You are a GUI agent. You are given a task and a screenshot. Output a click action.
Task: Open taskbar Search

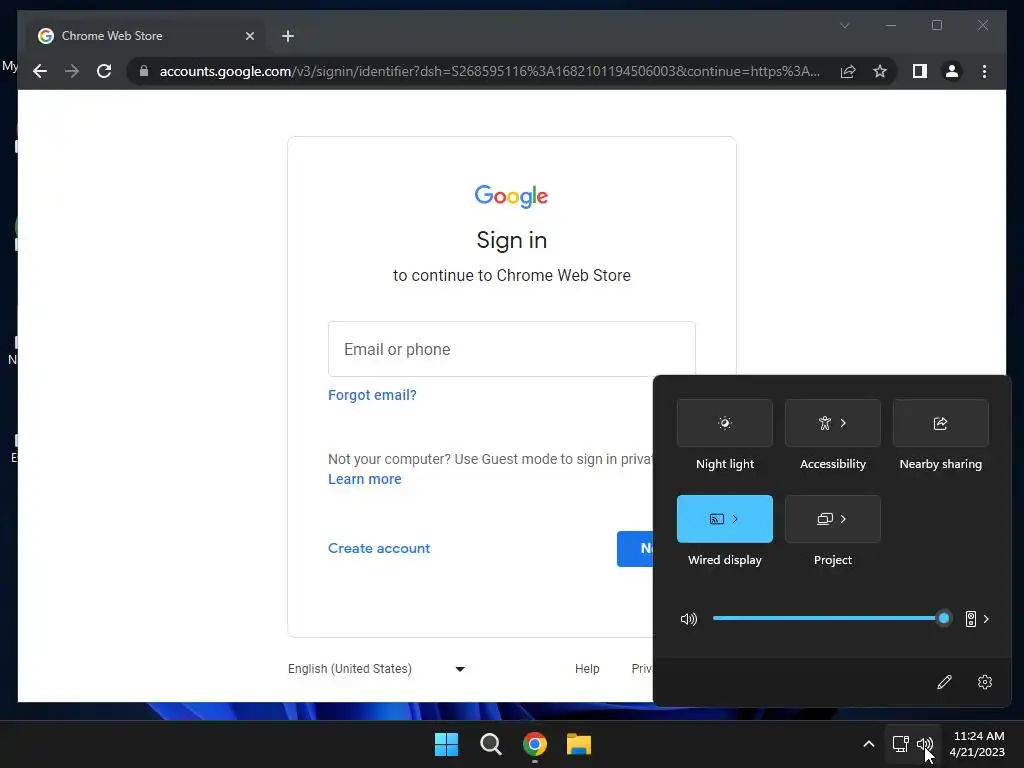[x=490, y=744]
